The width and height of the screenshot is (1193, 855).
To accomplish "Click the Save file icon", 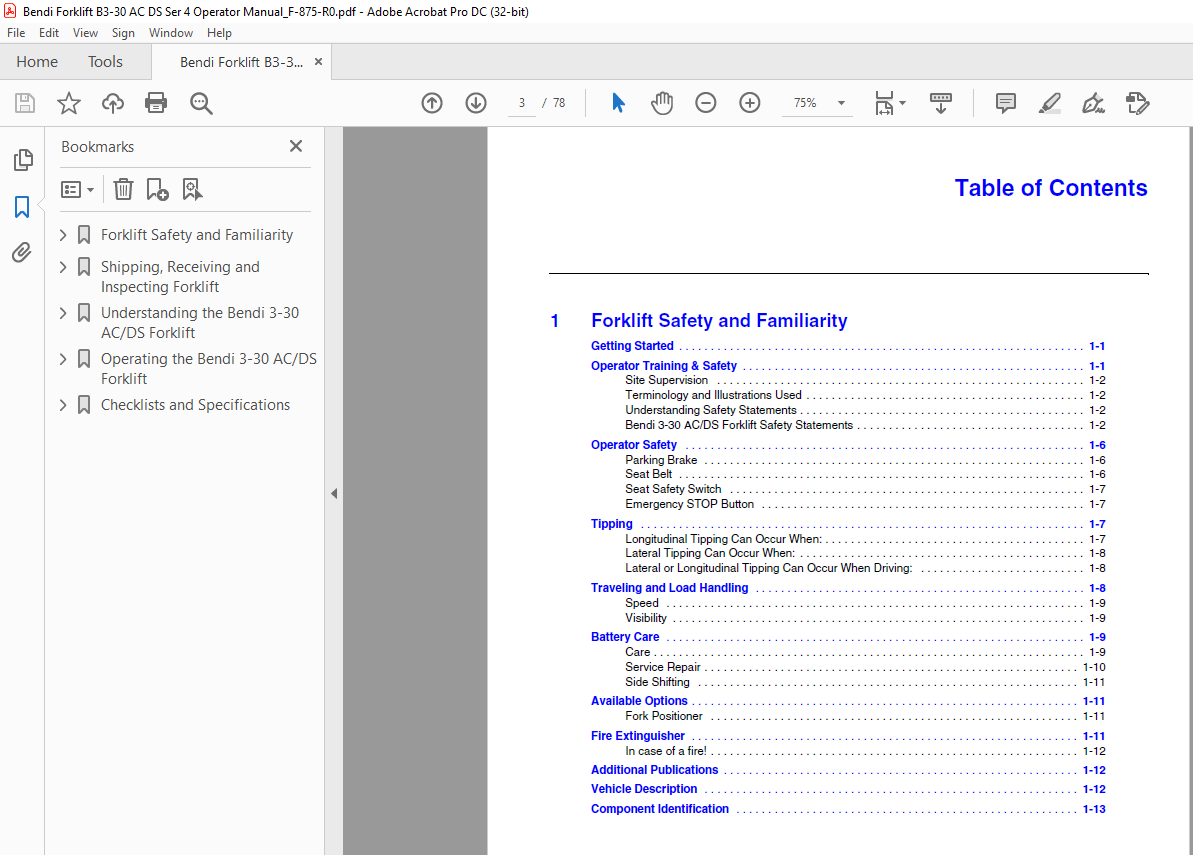I will coord(25,103).
